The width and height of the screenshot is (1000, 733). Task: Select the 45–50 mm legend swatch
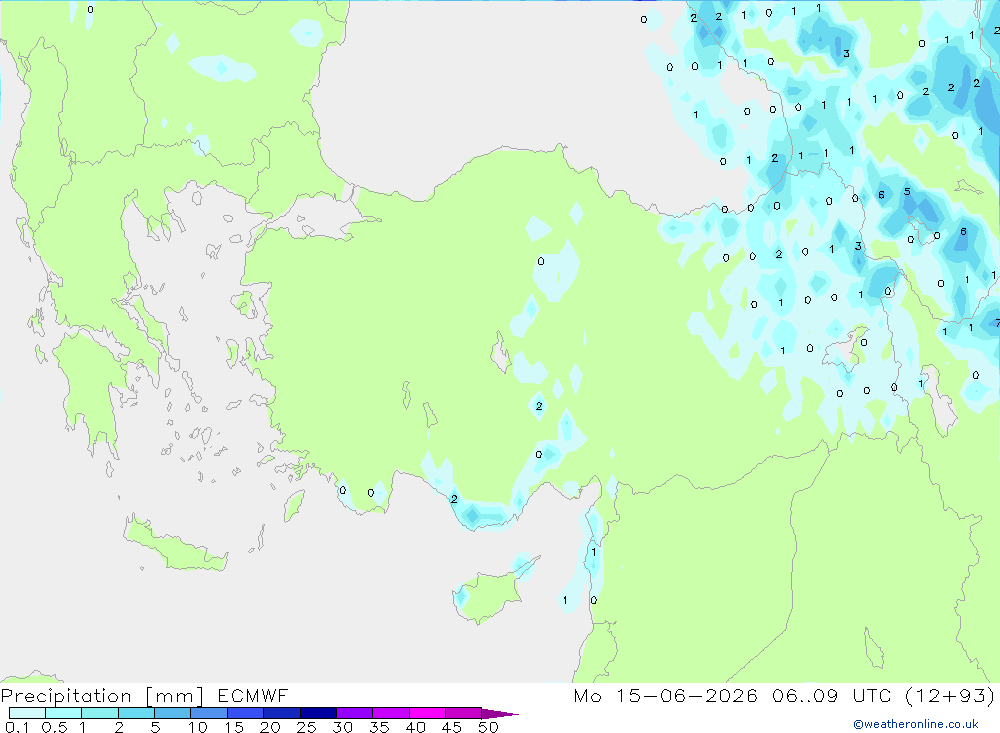(x=464, y=713)
